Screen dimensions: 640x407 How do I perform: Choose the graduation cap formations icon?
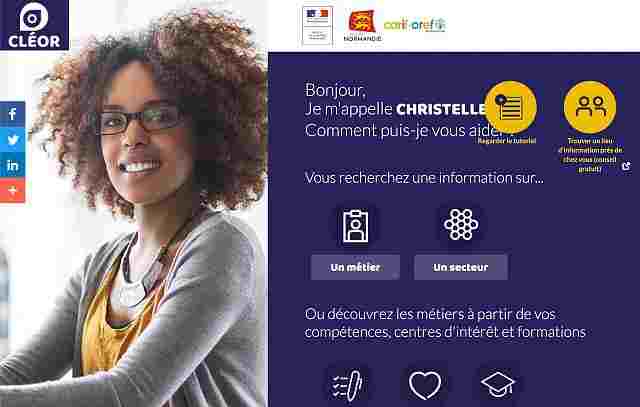[498, 384]
